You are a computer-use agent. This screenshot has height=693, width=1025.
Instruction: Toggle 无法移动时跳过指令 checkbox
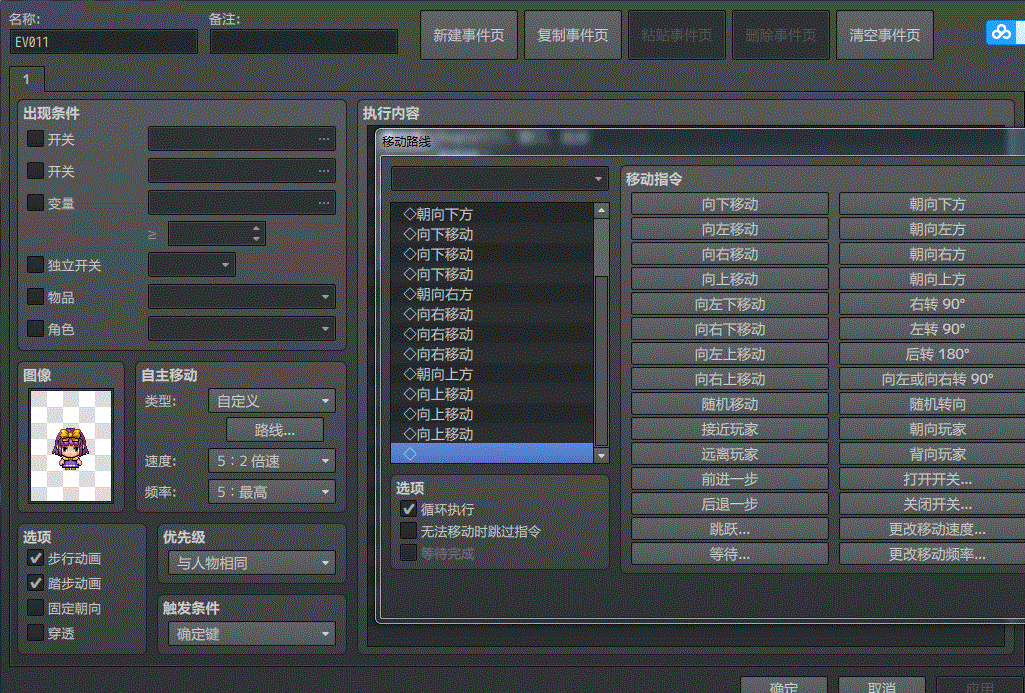pyautogui.click(x=409, y=531)
